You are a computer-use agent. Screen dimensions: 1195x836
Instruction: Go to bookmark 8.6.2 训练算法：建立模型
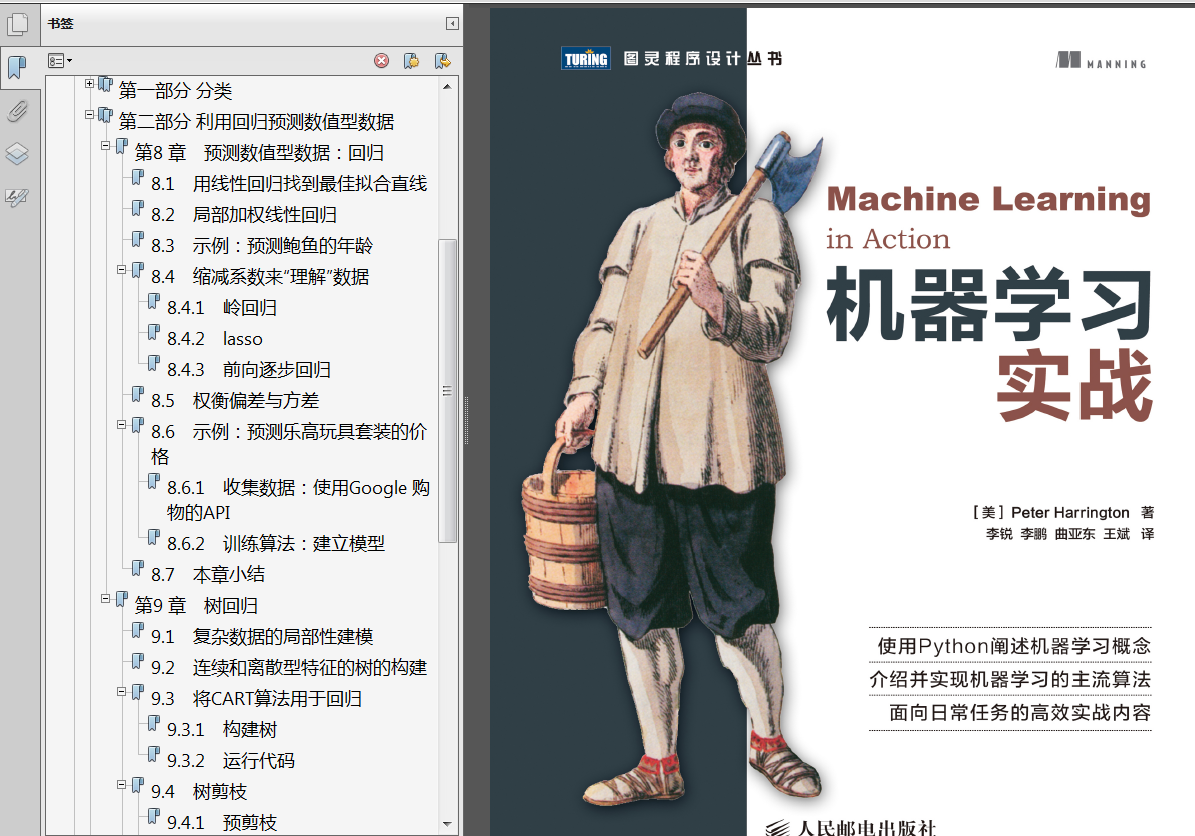tap(276, 544)
